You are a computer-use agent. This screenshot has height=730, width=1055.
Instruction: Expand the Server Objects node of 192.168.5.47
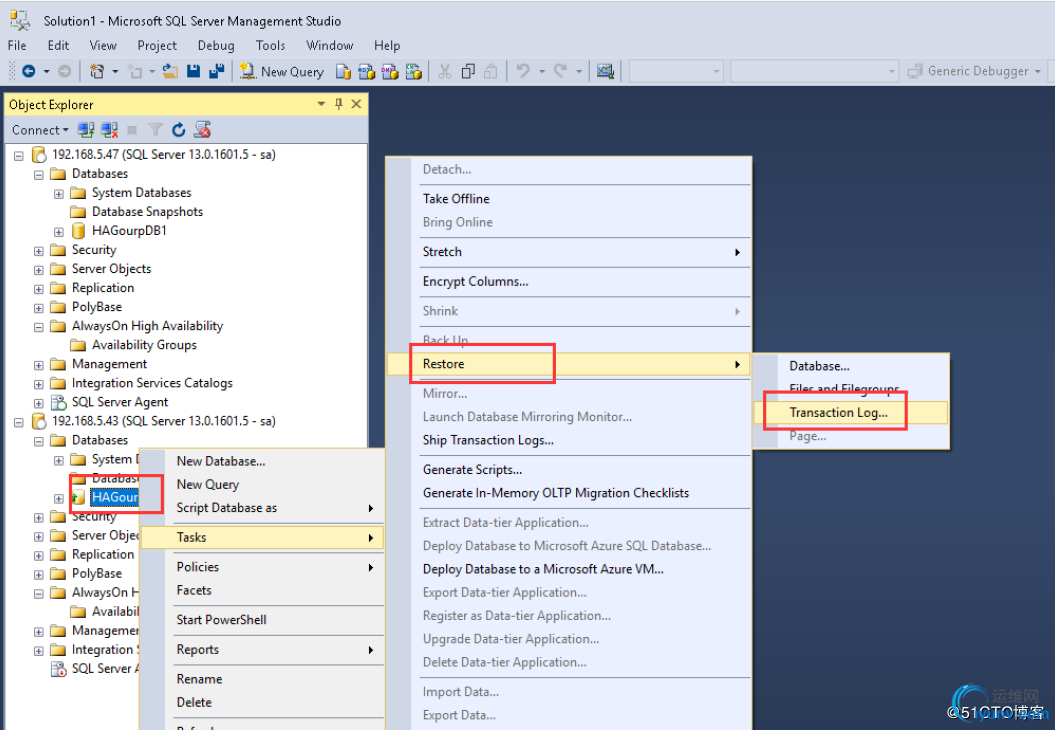click(x=38, y=270)
